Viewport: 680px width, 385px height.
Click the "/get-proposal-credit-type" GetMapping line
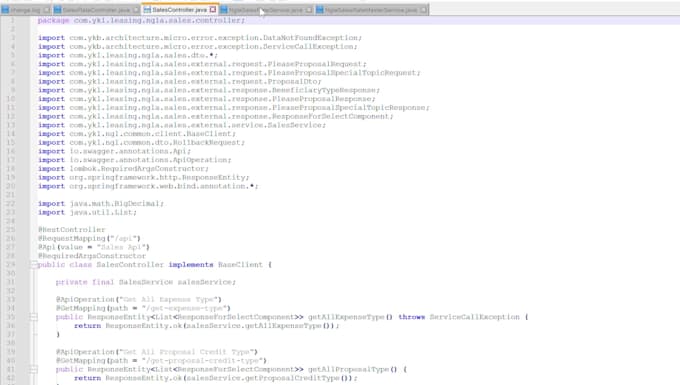tap(161, 360)
